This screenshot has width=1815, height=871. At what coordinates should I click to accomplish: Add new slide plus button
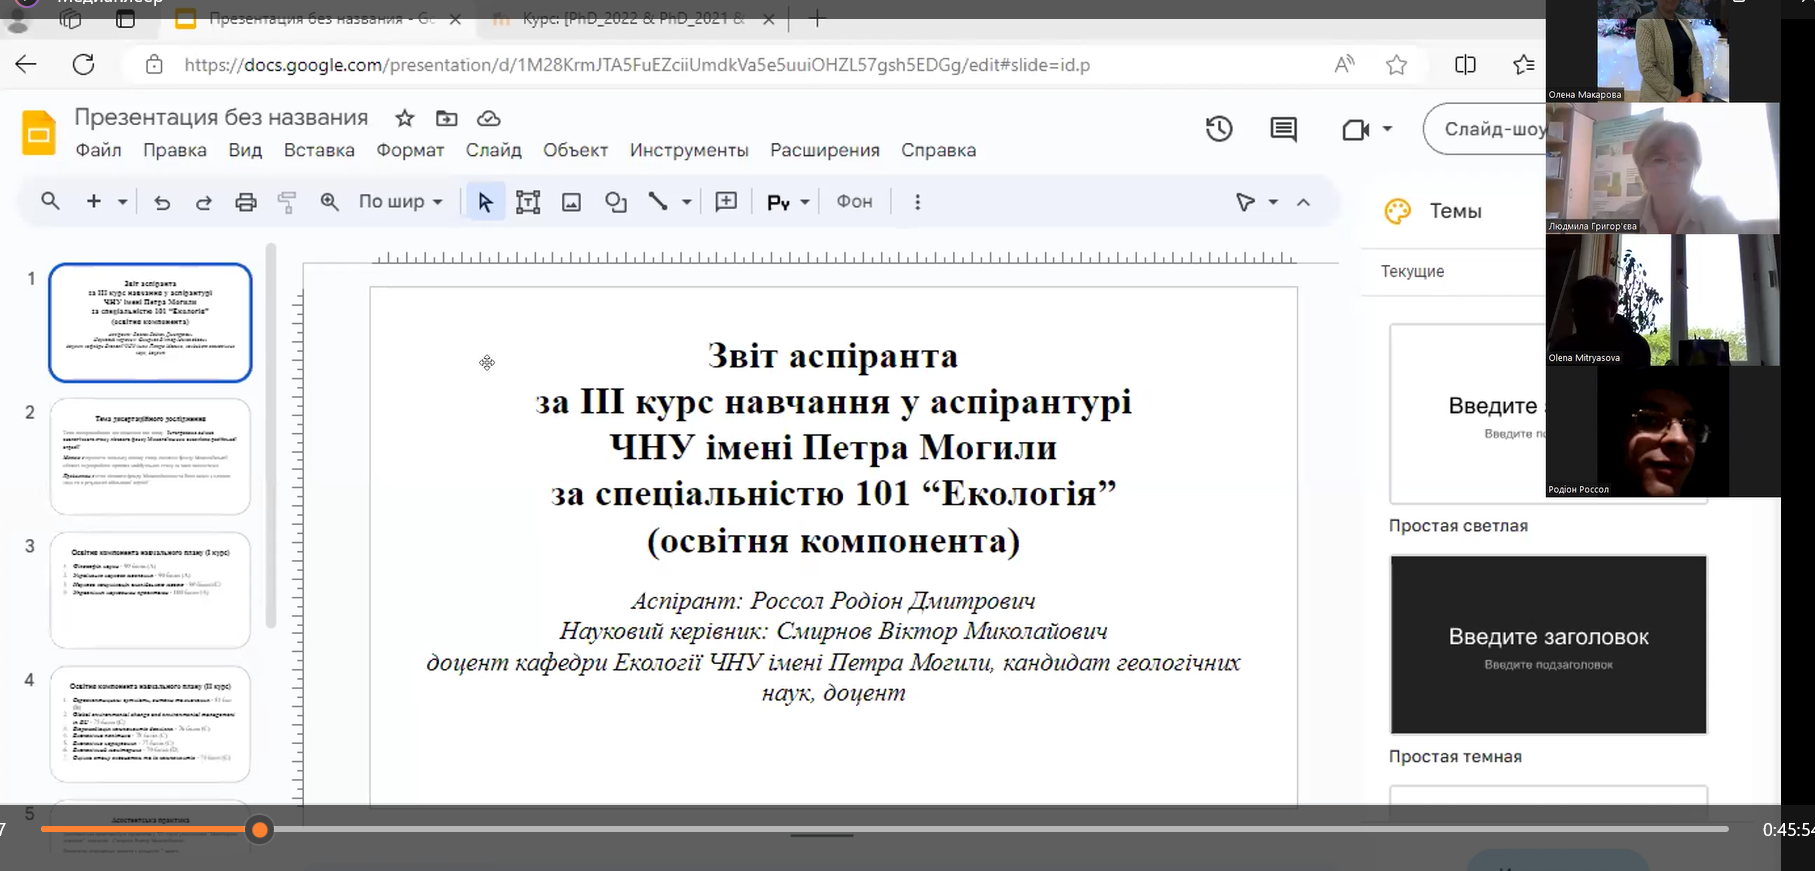(94, 202)
